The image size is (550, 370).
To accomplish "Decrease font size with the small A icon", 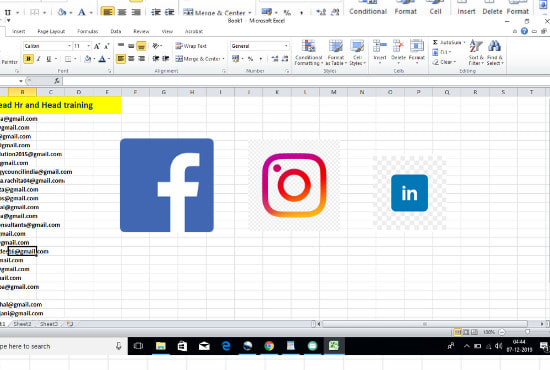I will (x=107, y=46).
